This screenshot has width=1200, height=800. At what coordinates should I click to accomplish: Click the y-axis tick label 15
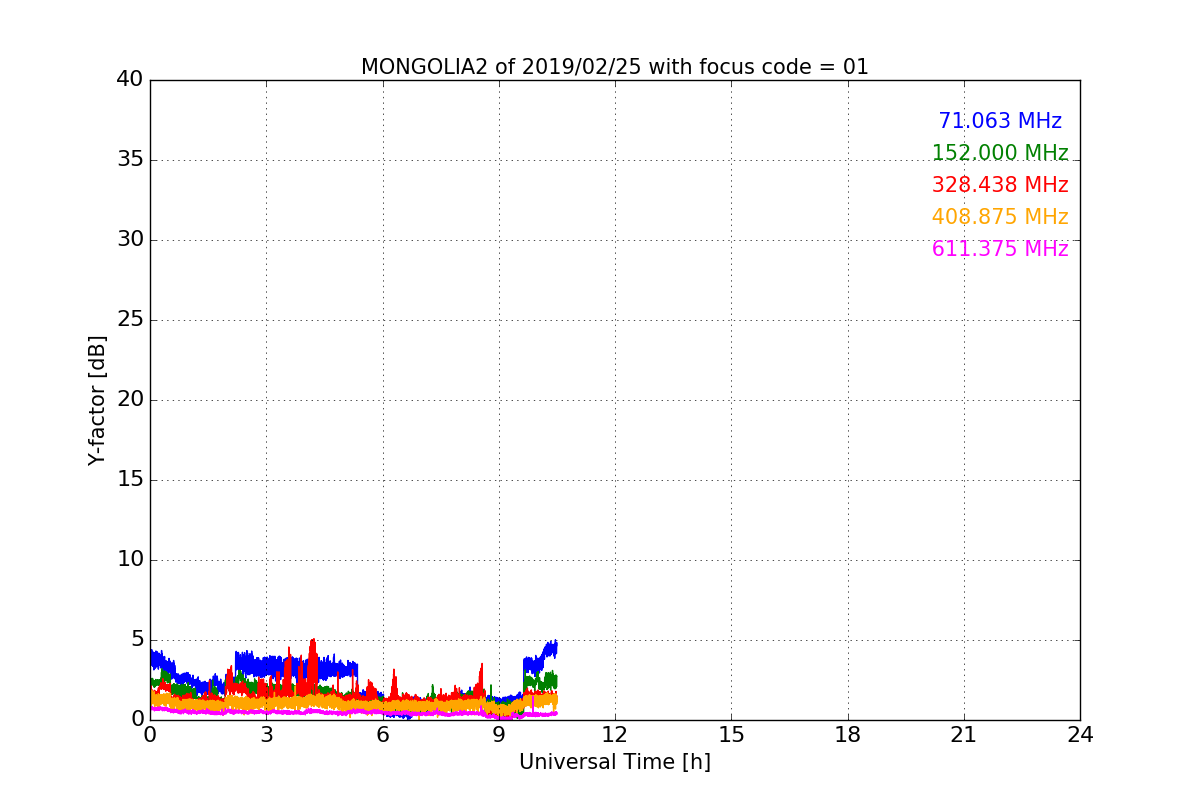point(130,479)
